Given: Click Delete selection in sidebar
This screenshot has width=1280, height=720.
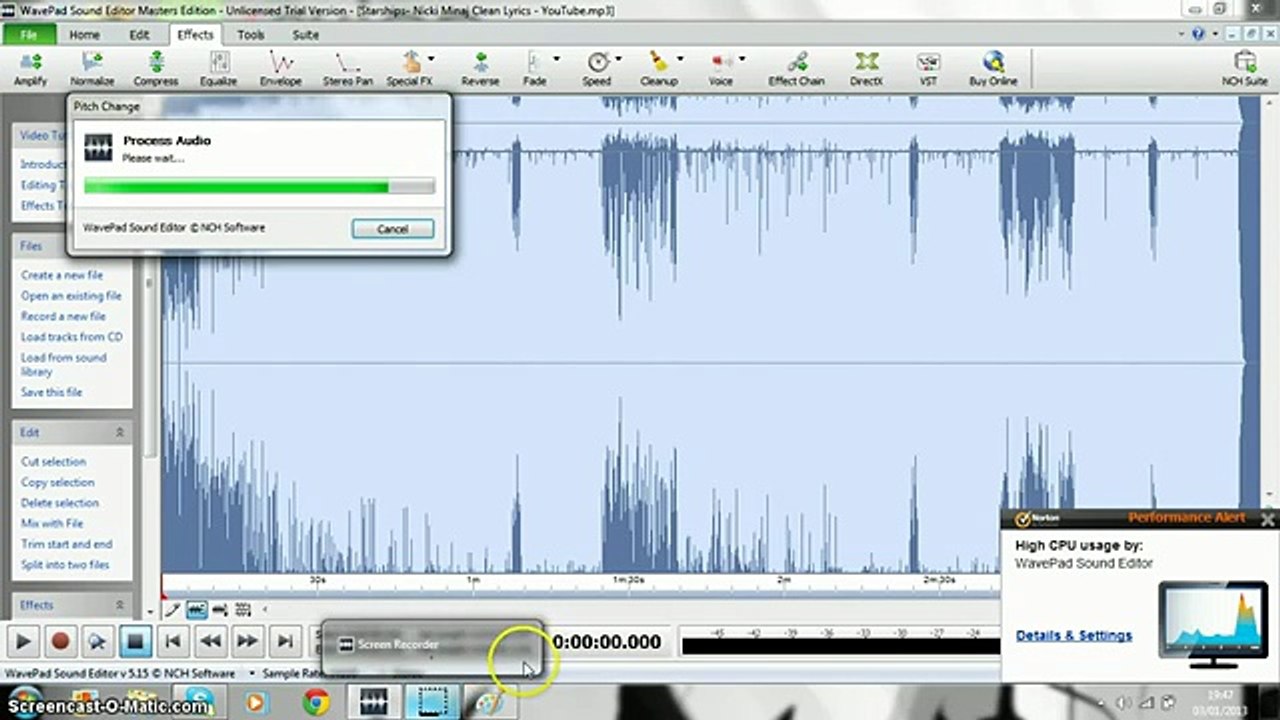Looking at the screenshot, I should (60, 503).
